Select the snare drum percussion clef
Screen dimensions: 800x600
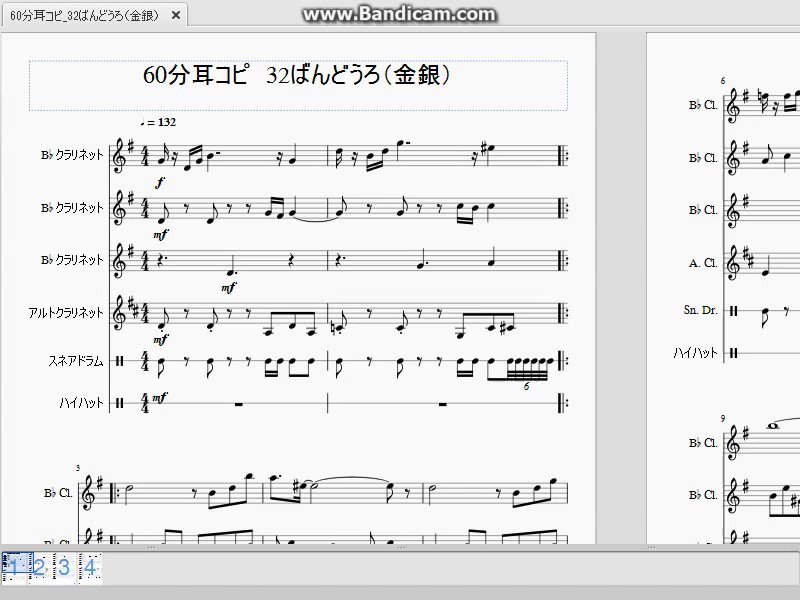point(120,361)
